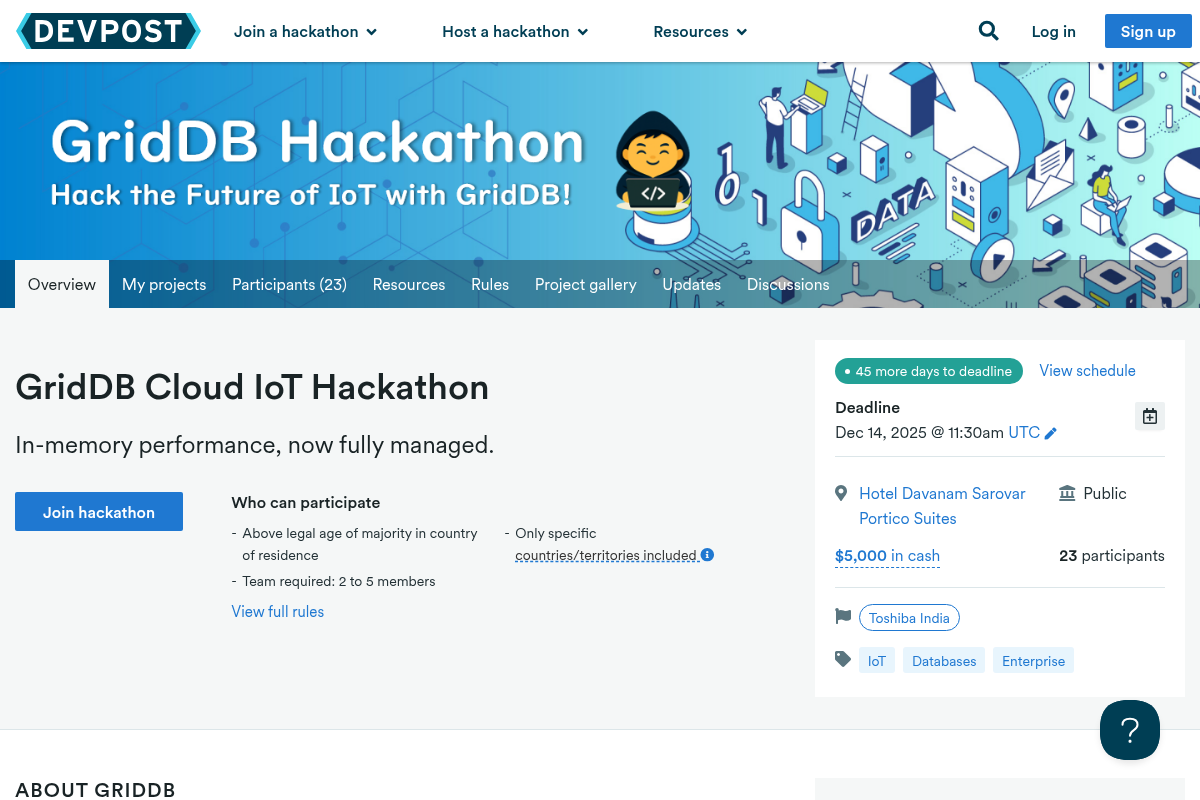Open the search magnifier icon
1200x800 pixels.
988,31
